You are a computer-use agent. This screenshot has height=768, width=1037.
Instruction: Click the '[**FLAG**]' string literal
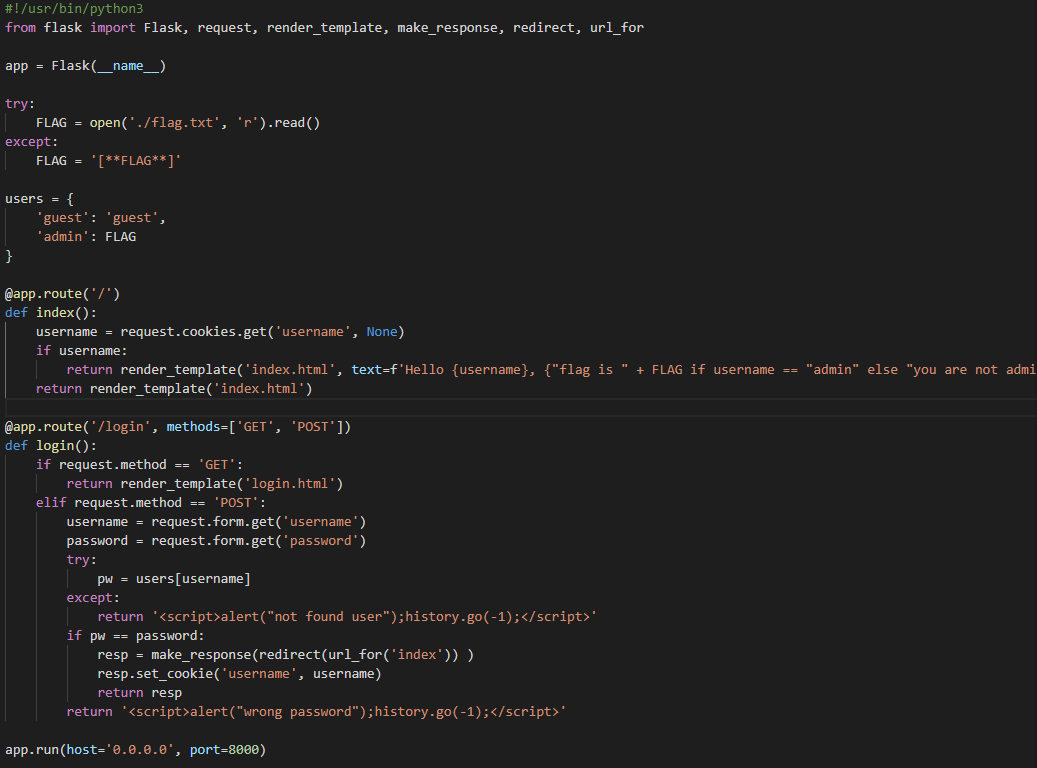[x=136, y=161]
